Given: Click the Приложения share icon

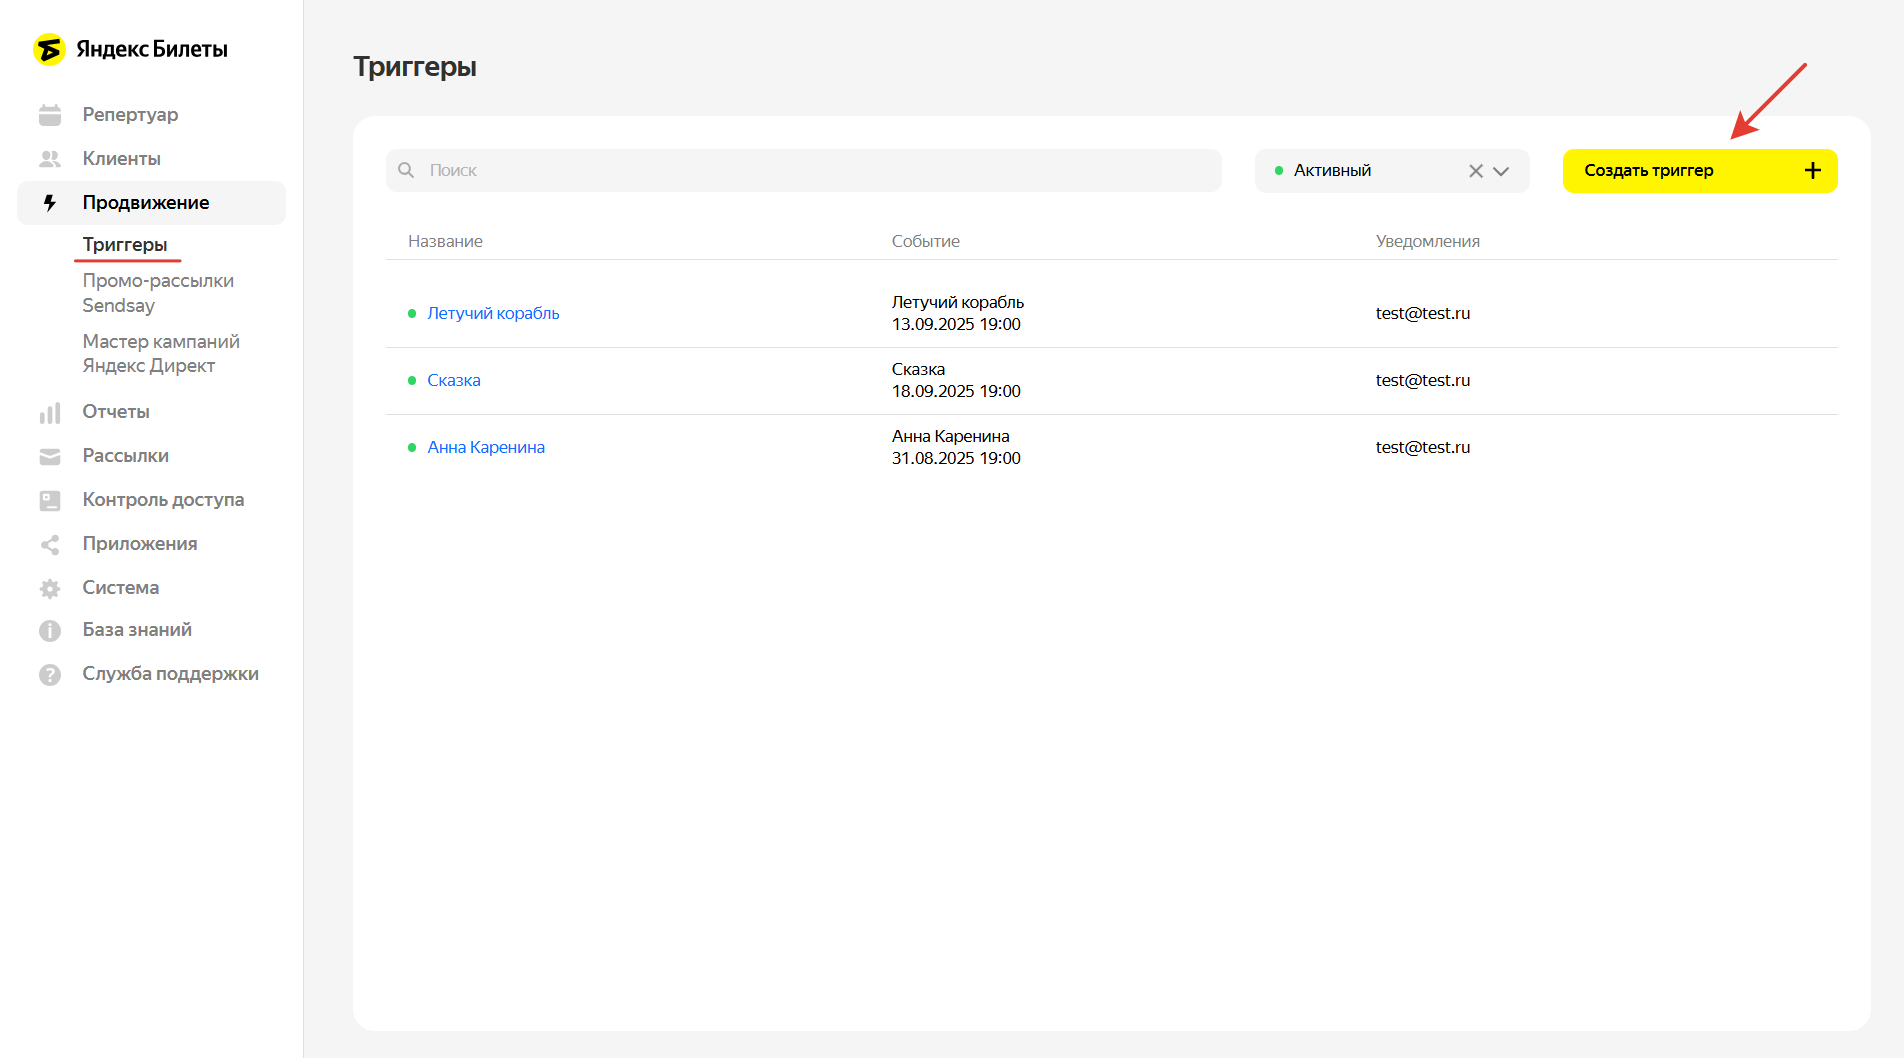Looking at the screenshot, I should pyautogui.click(x=50, y=544).
